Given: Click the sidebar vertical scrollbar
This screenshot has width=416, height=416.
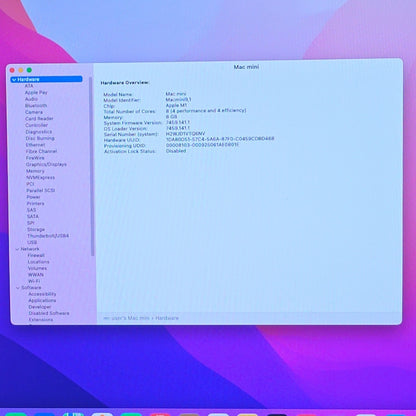Looking at the screenshot, I should click(x=92, y=167).
